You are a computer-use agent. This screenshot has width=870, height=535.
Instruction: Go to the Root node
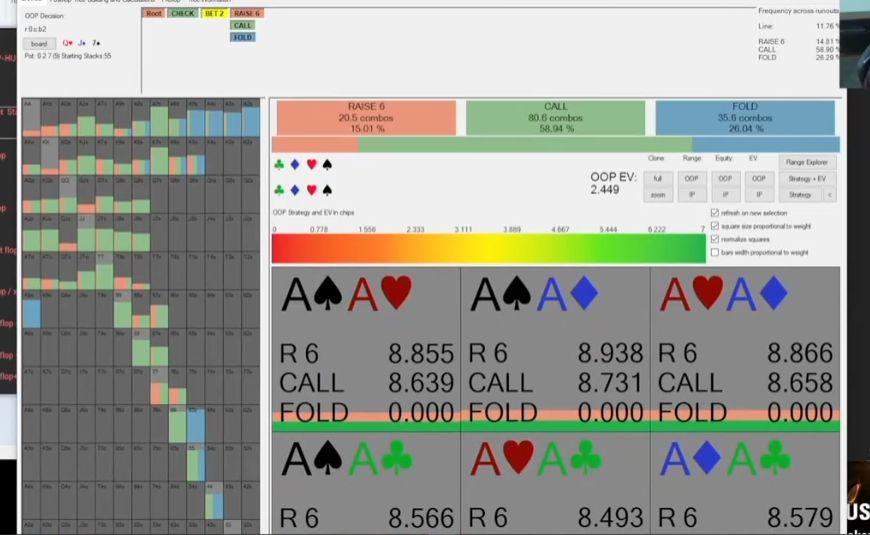[154, 13]
